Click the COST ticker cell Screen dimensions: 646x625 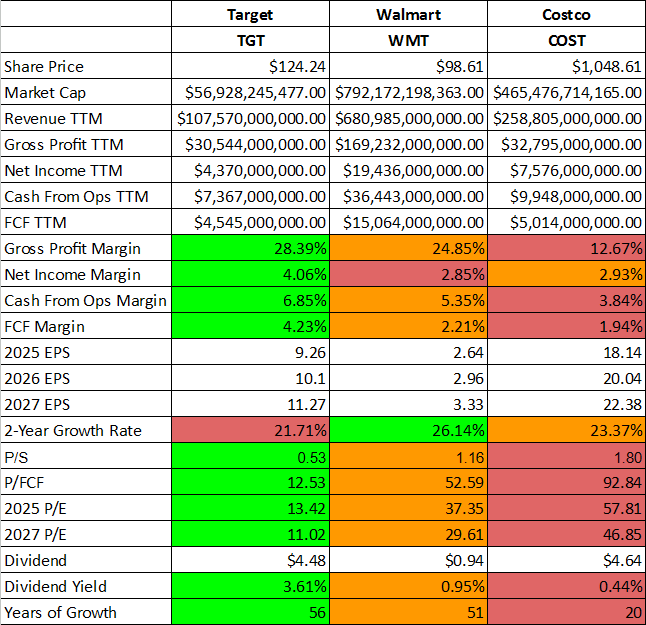click(566, 40)
